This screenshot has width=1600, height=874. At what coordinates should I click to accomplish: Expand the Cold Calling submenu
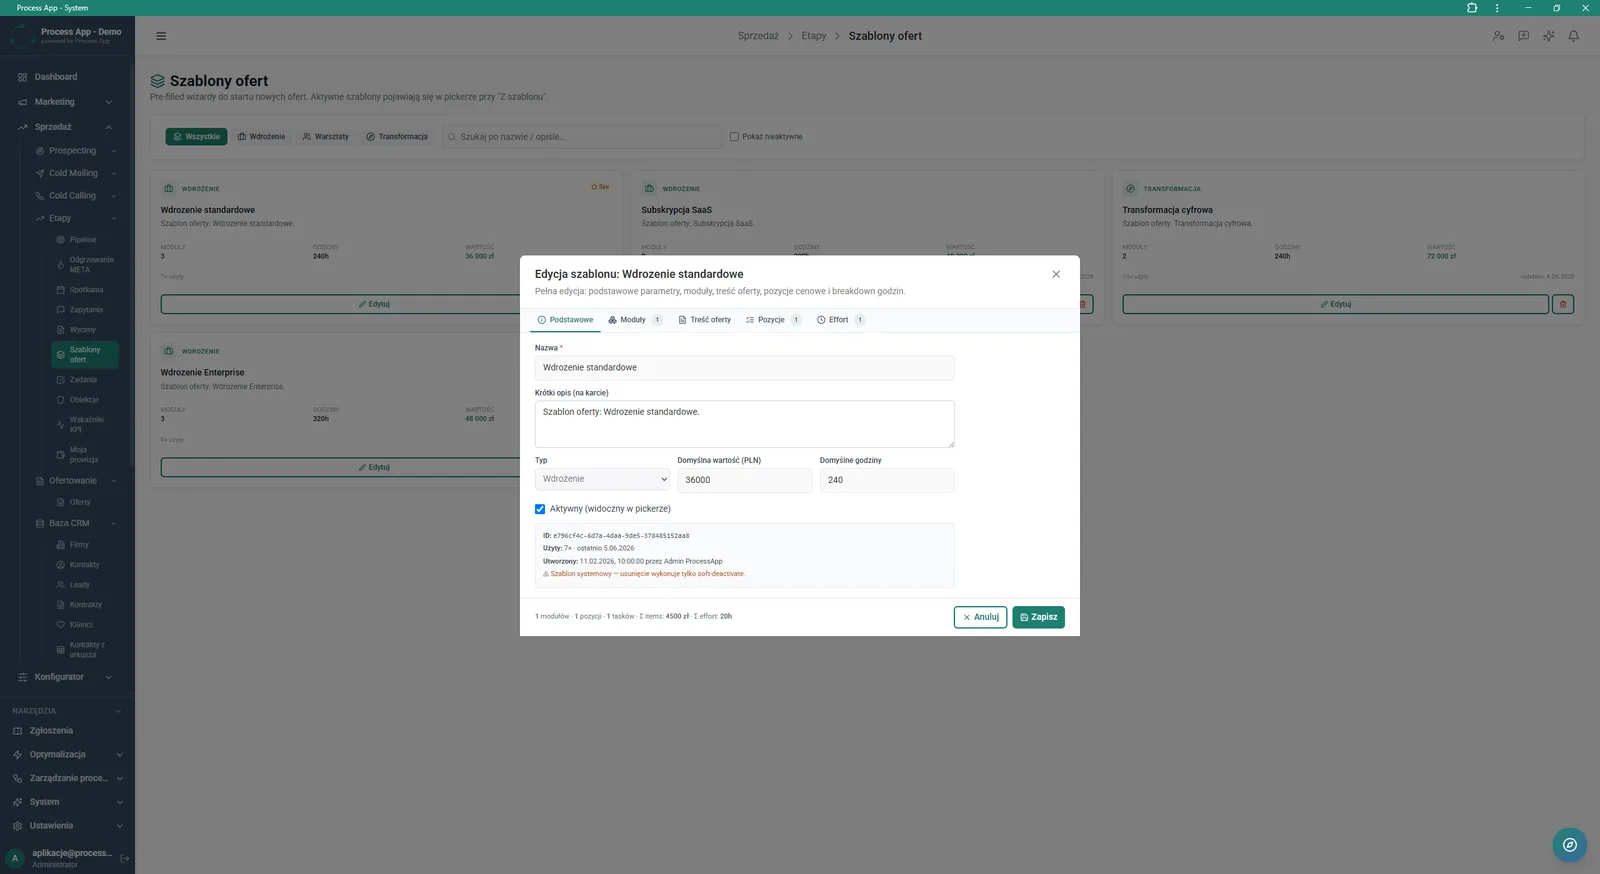click(x=76, y=196)
